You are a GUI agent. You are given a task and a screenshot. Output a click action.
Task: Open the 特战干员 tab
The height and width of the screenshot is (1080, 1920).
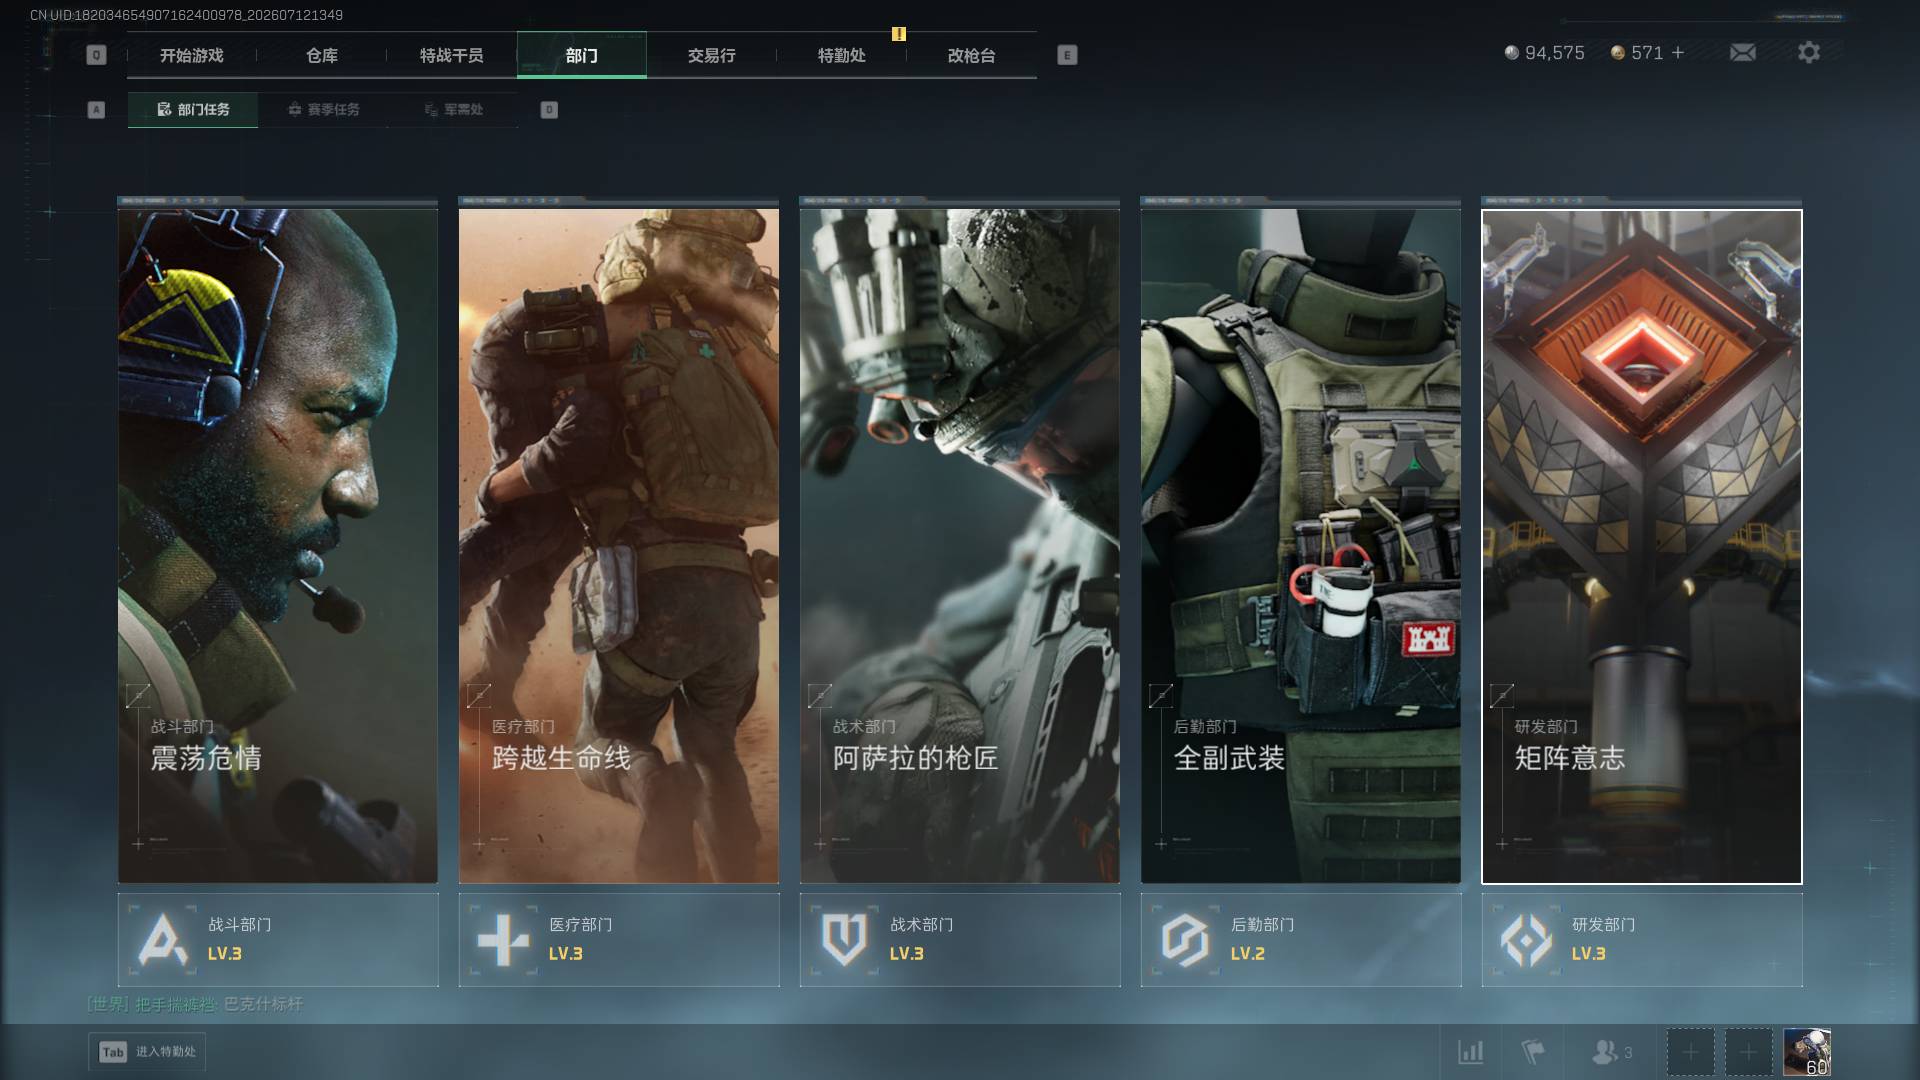coord(451,56)
